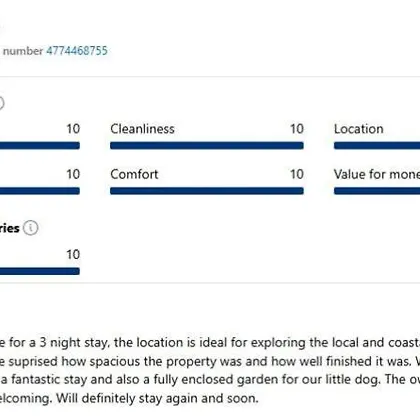Click the Location rating bar
This screenshot has width=420, height=420.
tap(377, 146)
